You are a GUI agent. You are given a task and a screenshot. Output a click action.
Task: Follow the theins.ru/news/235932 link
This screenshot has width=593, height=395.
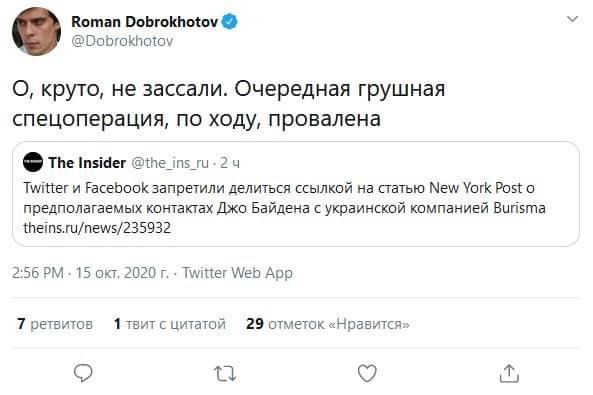point(97,228)
